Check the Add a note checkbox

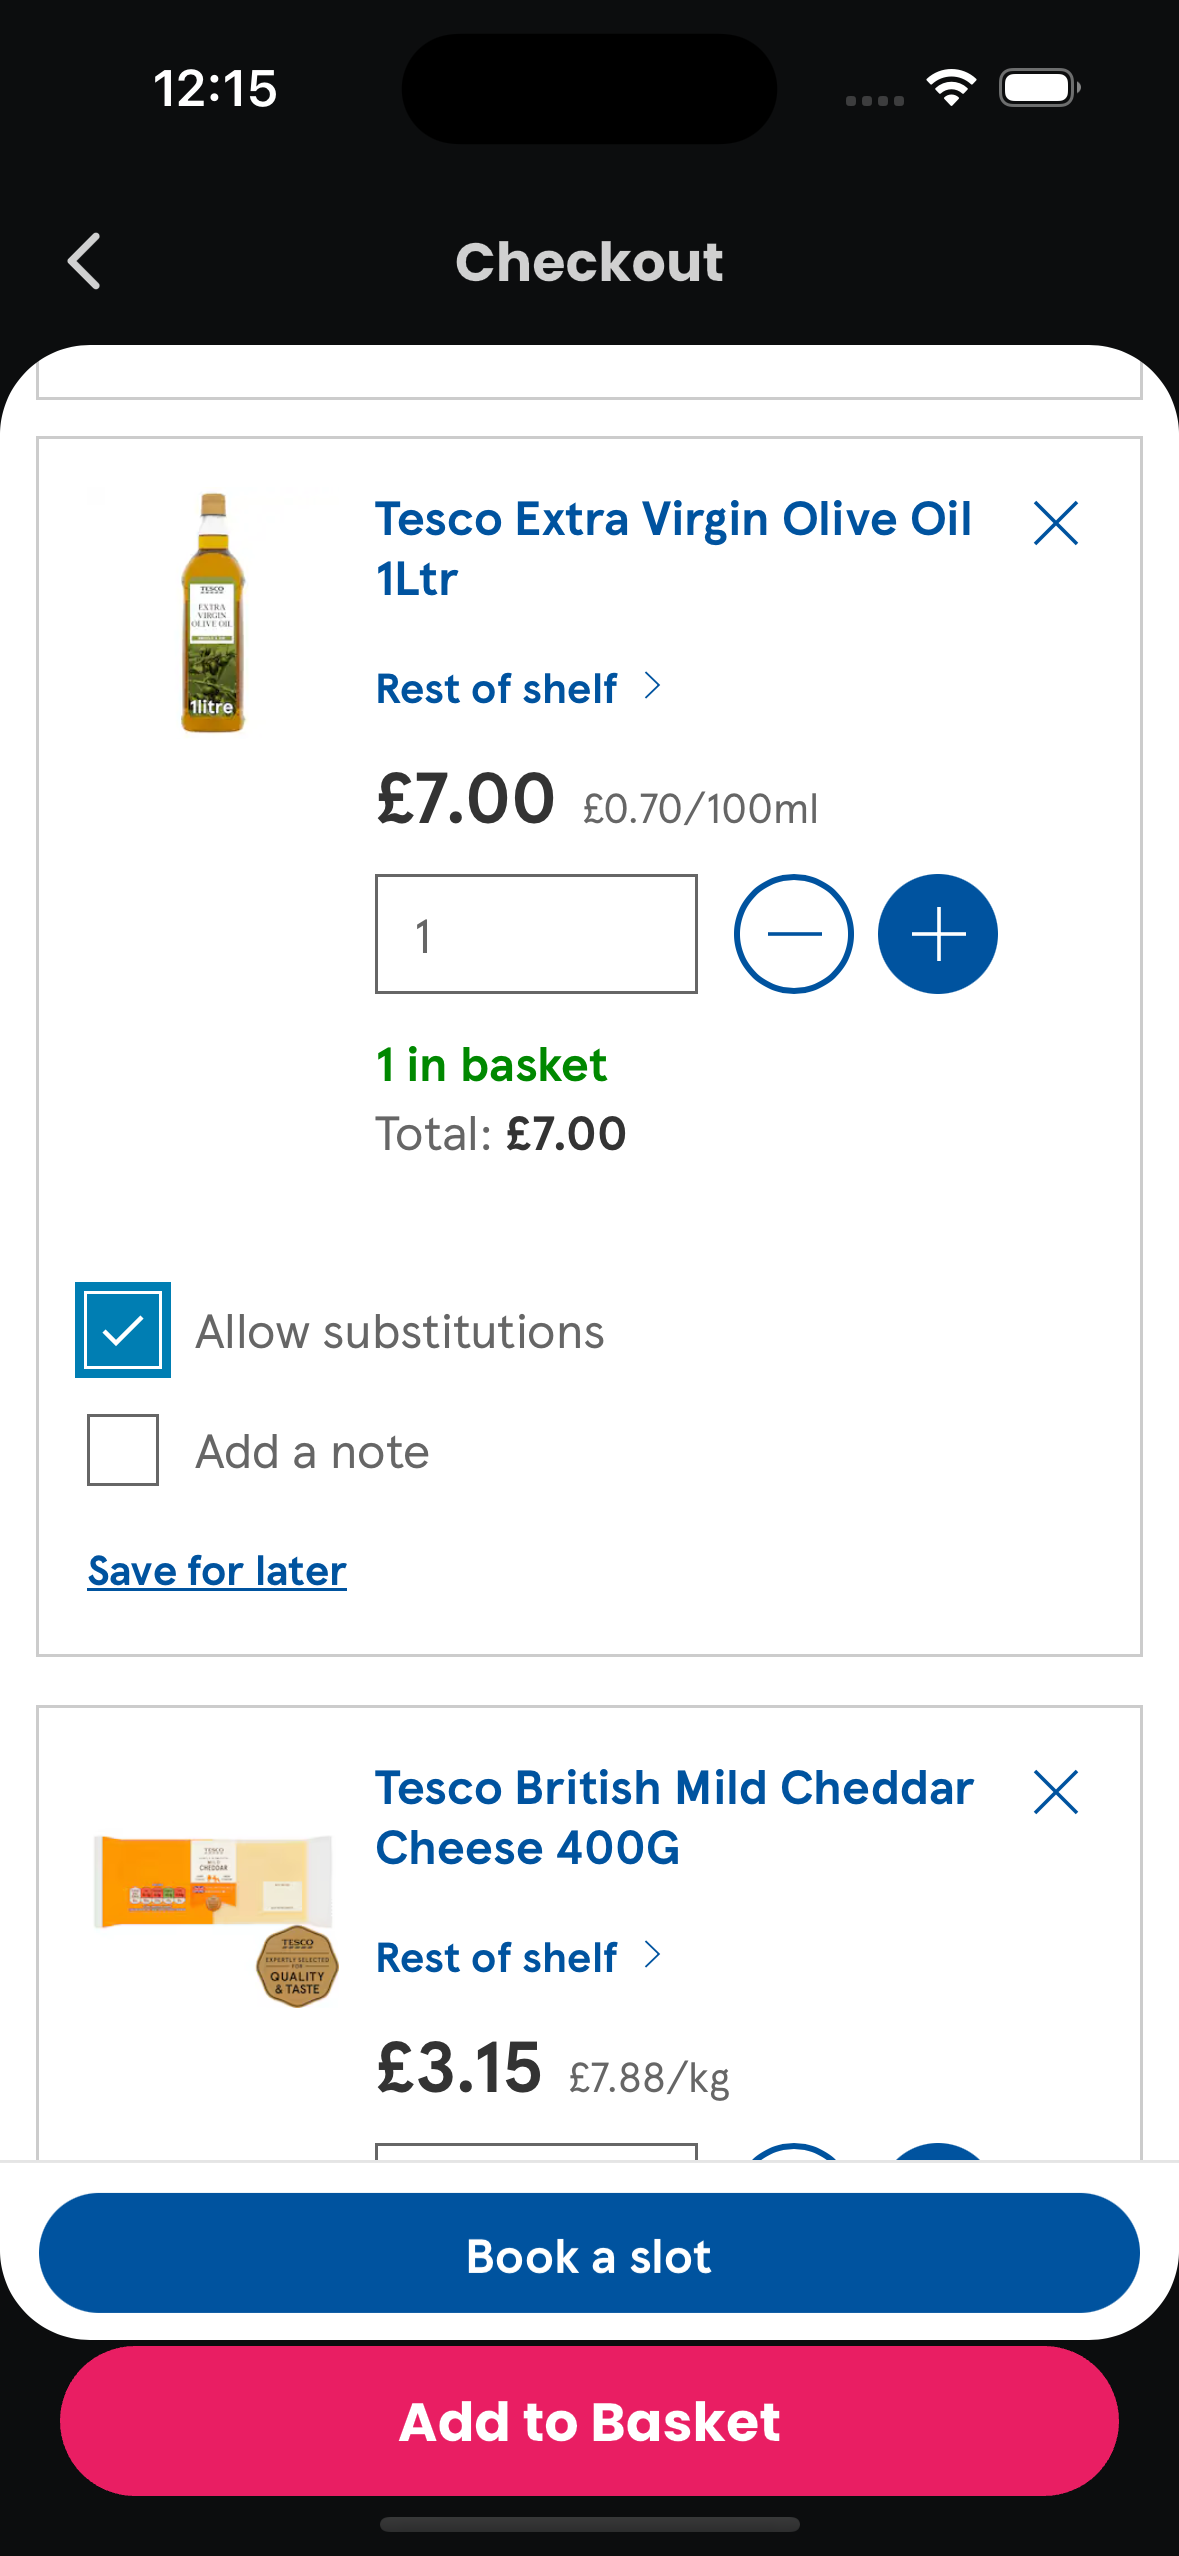pyautogui.click(x=123, y=1450)
